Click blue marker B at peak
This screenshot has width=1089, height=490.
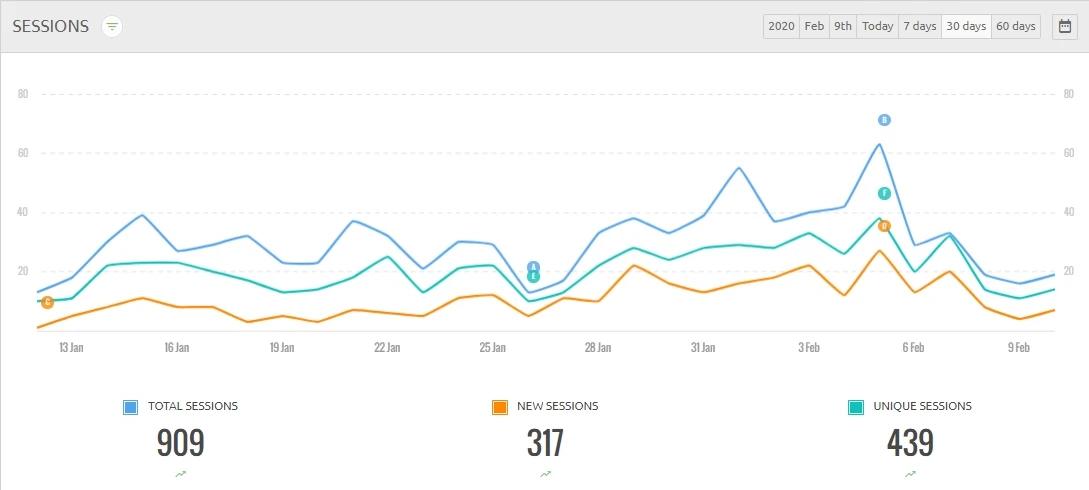(884, 120)
